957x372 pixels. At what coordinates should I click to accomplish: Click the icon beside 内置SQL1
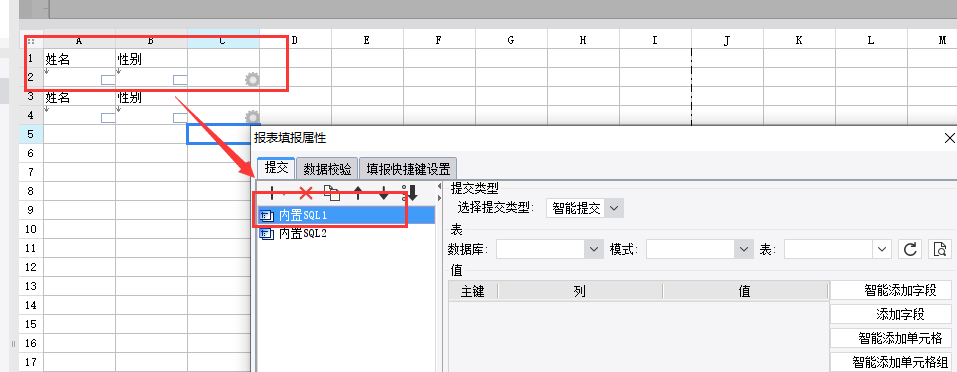(267, 215)
